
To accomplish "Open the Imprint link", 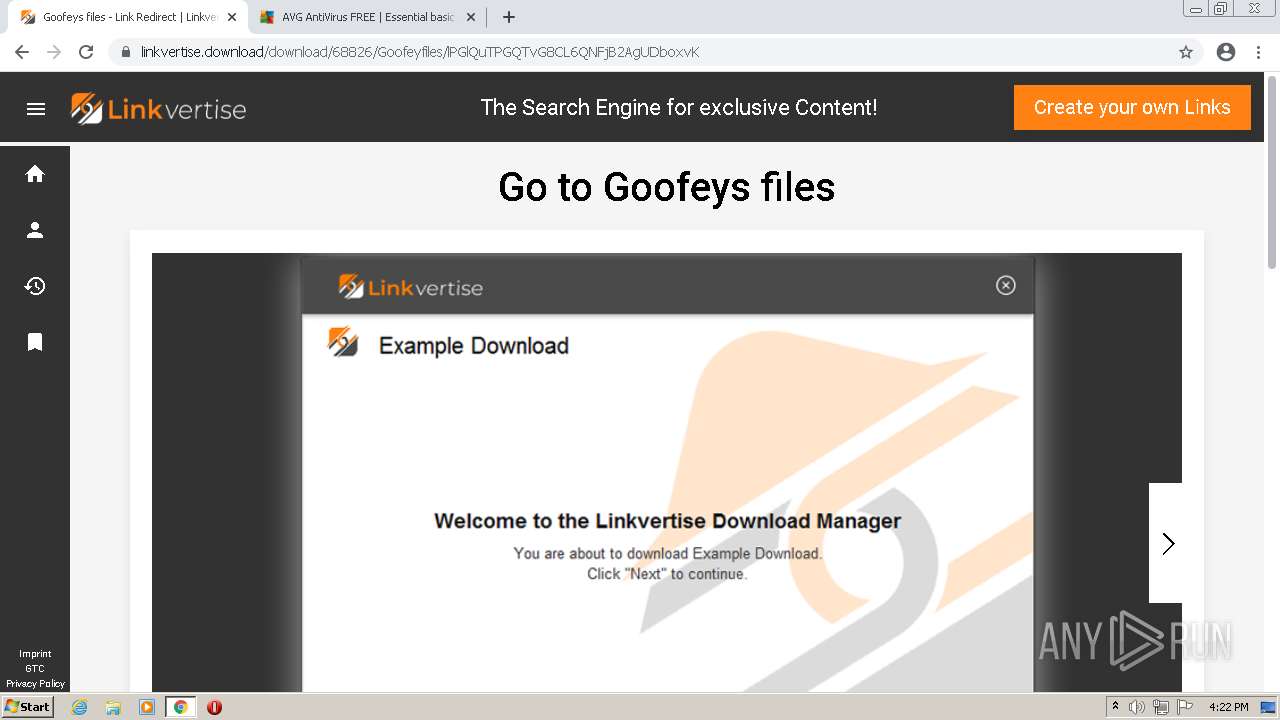I will [x=35, y=654].
